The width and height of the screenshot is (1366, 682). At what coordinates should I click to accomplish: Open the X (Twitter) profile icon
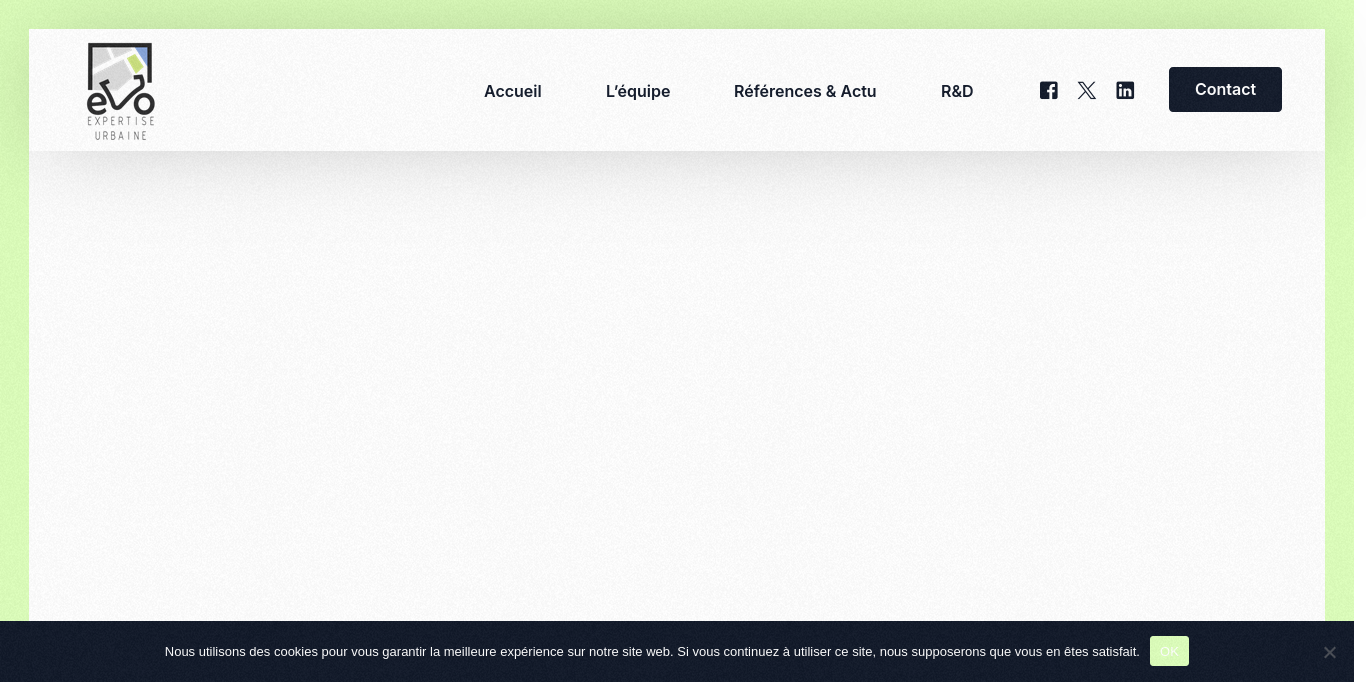point(1087,91)
